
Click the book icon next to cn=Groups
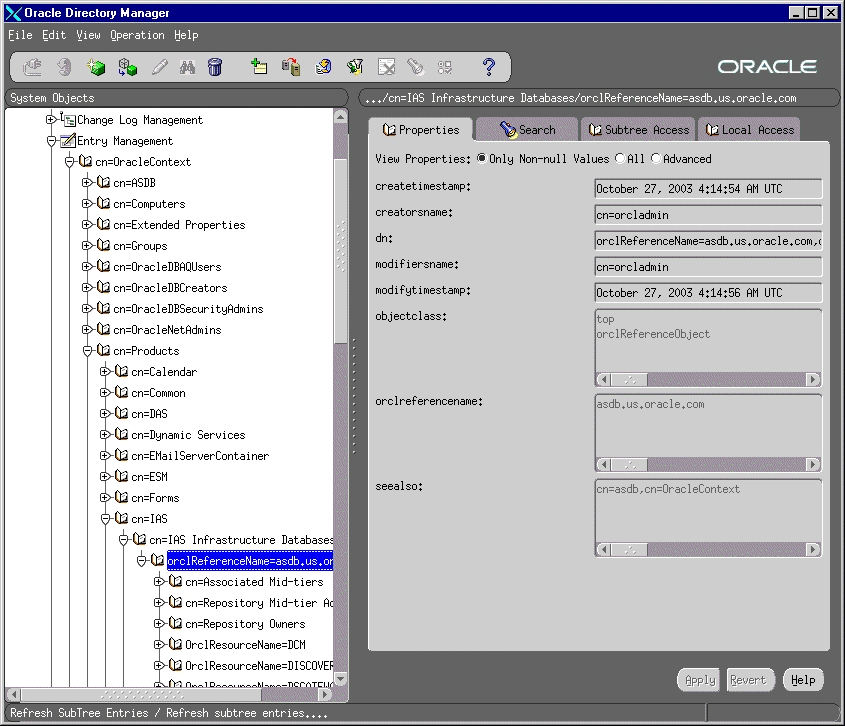click(103, 245)
